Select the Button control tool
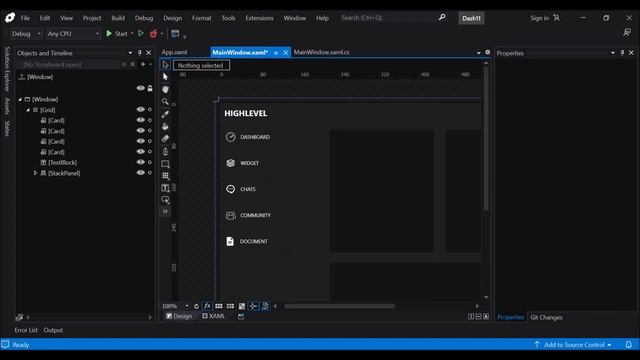The width and height of the screenshot is (640, 360). [165, 200]
